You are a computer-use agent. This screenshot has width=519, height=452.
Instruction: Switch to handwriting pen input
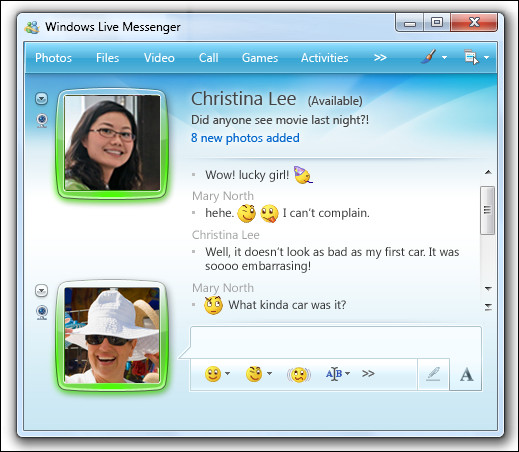point(433,374)
